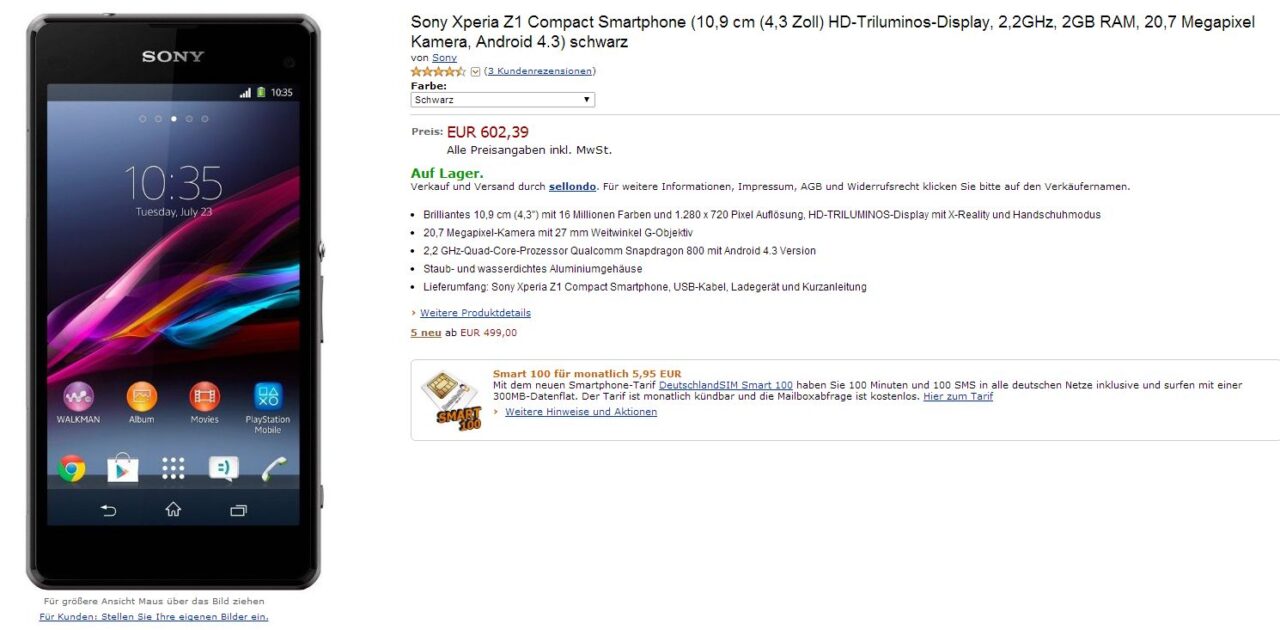Click the Album app icon
The height and width of the screenshot is (630, 1280).
142,397
